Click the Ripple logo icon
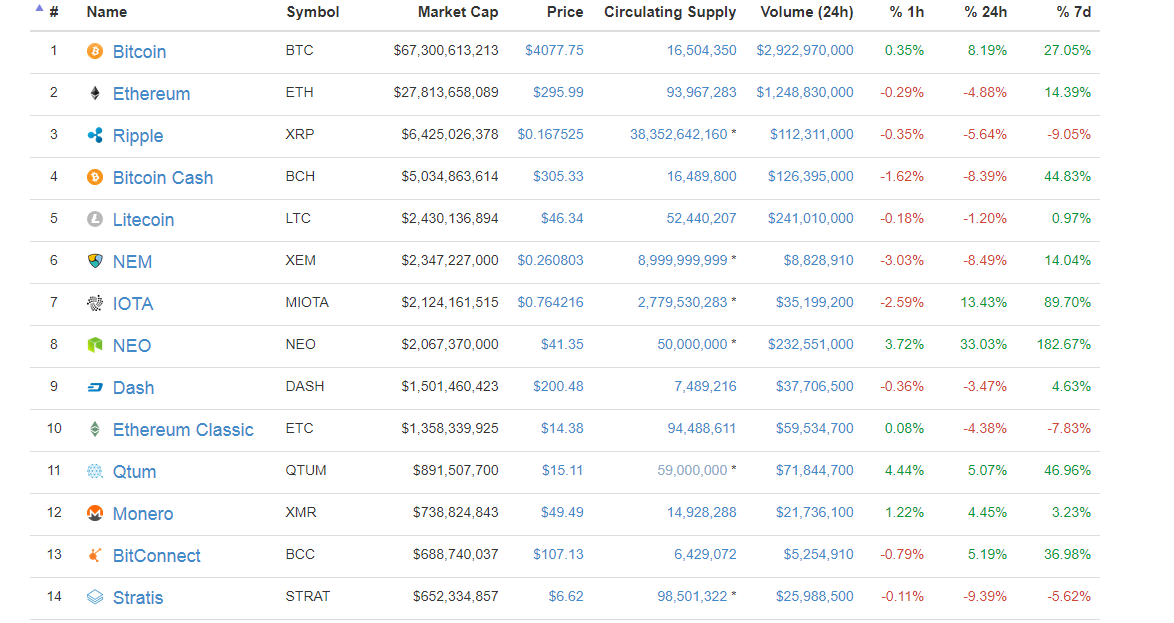The image size is (1174, 623). pos(95,135)
